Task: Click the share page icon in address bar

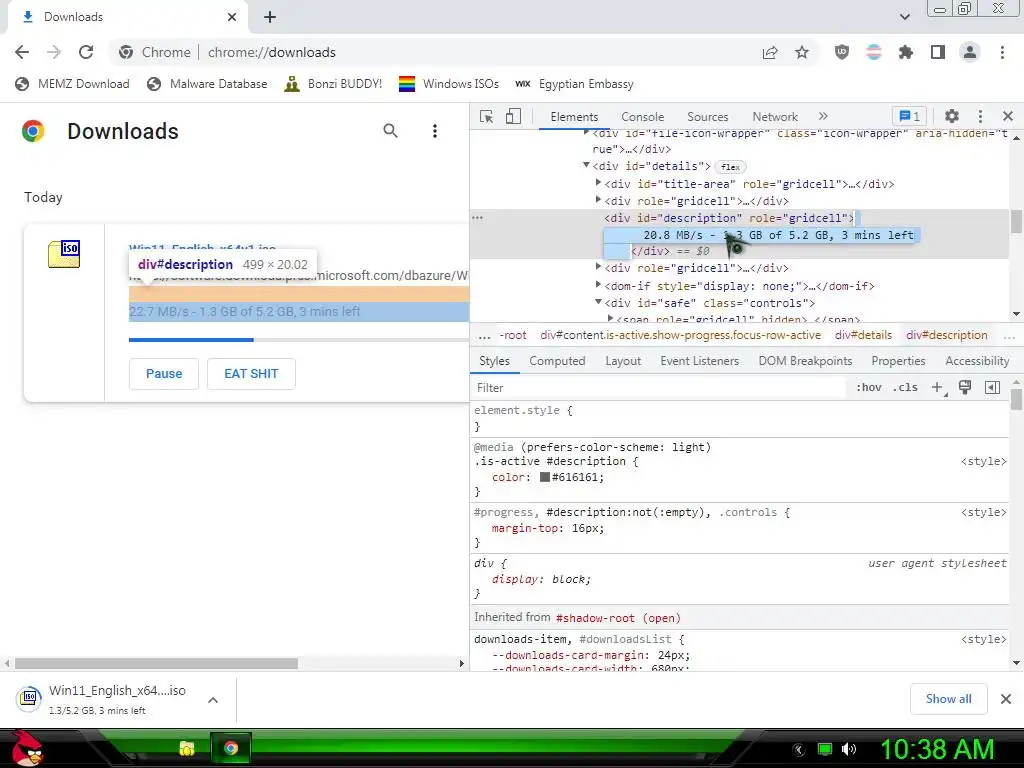Action: pos(770,52)
